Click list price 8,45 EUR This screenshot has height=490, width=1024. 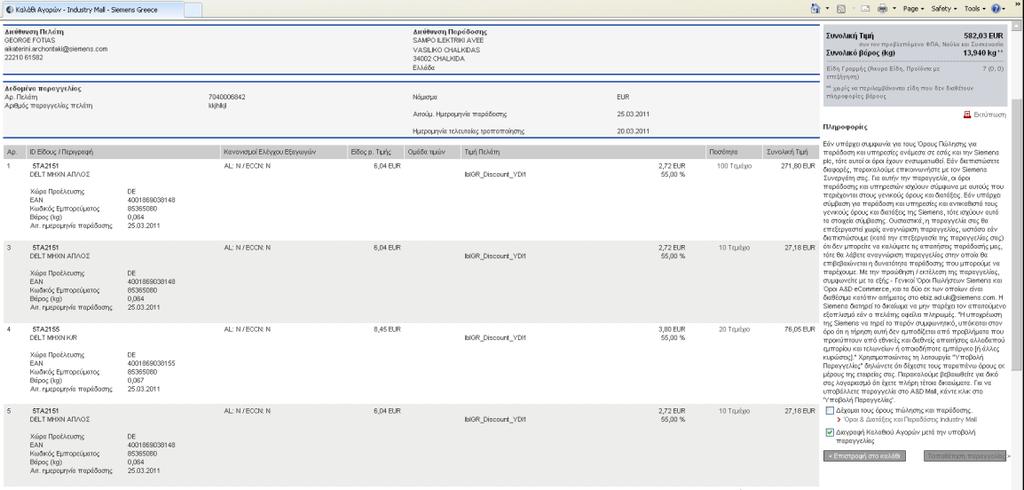[x=387, y=329]
